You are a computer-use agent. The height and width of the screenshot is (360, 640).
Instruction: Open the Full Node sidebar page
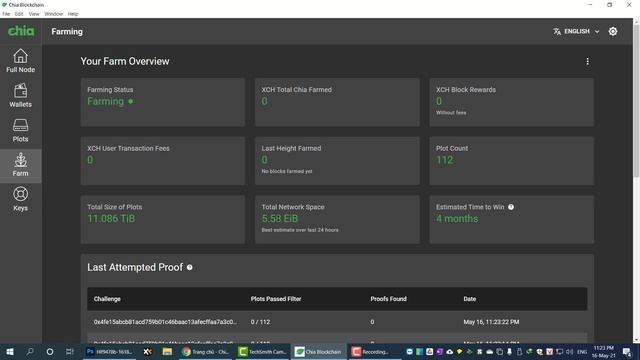[20, 61]
